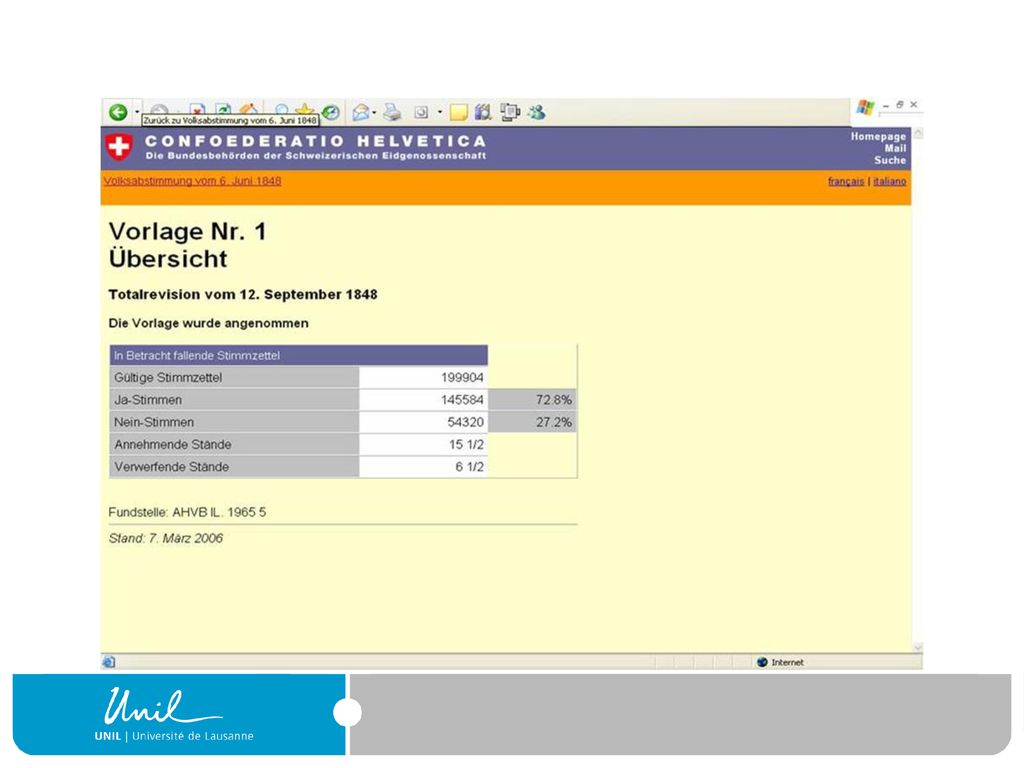Viewport: 1024px width, 768px height.
Task: Expand the Edit icon dropdown arrow
Action: [x=440, y=112]
